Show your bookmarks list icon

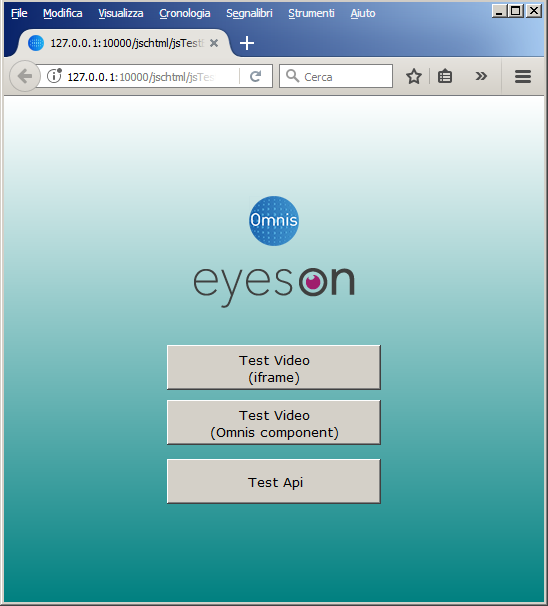tap(445, 76)
